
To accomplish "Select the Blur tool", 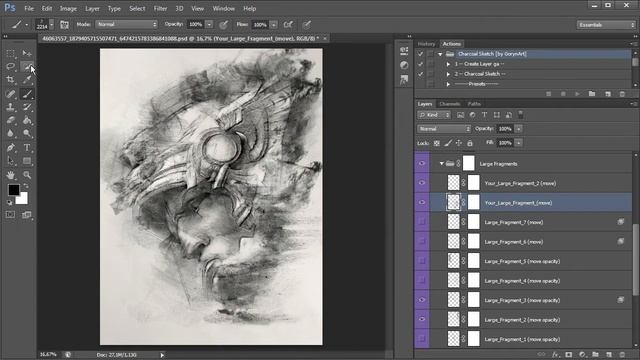I will [x=10, y=133].
